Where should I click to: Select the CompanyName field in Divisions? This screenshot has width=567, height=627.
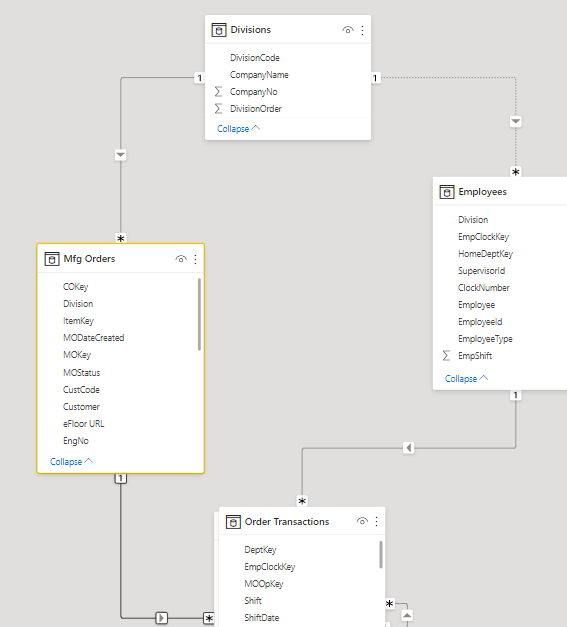259,75
